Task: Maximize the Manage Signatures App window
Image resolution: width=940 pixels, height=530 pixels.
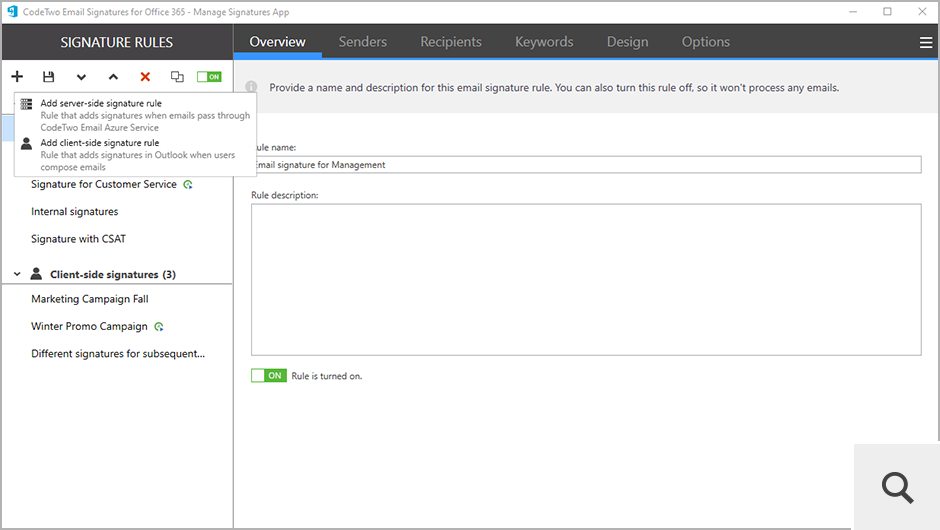Action: 887,12
